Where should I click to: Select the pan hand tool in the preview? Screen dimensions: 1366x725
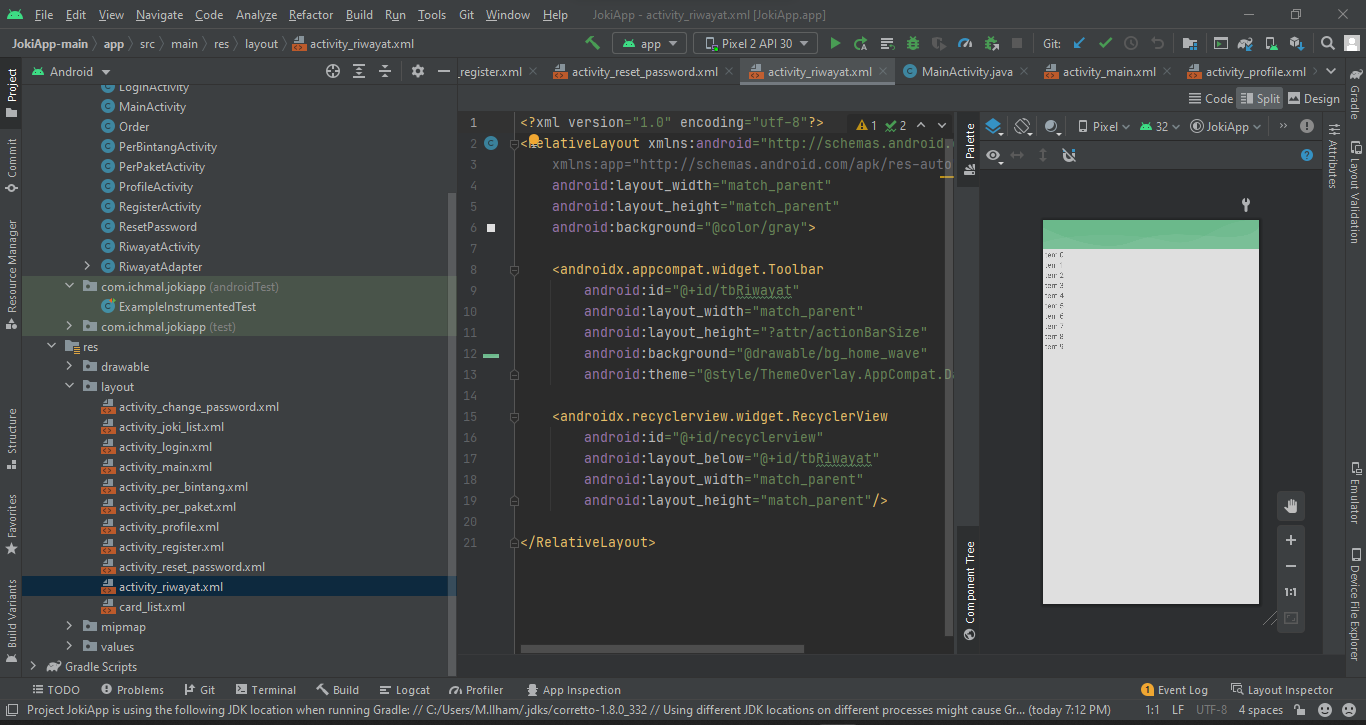1291,506
